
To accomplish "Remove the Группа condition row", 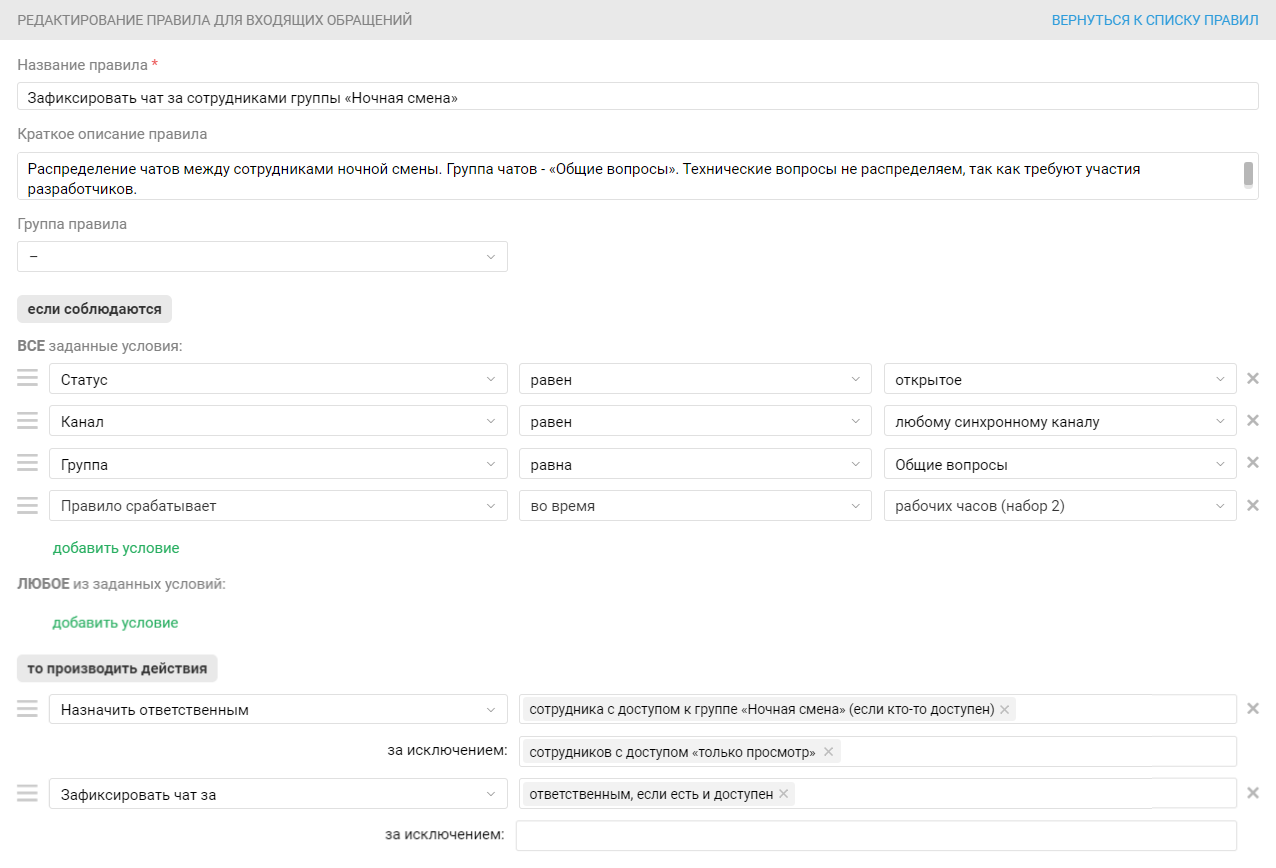I will pos(1252,463).
